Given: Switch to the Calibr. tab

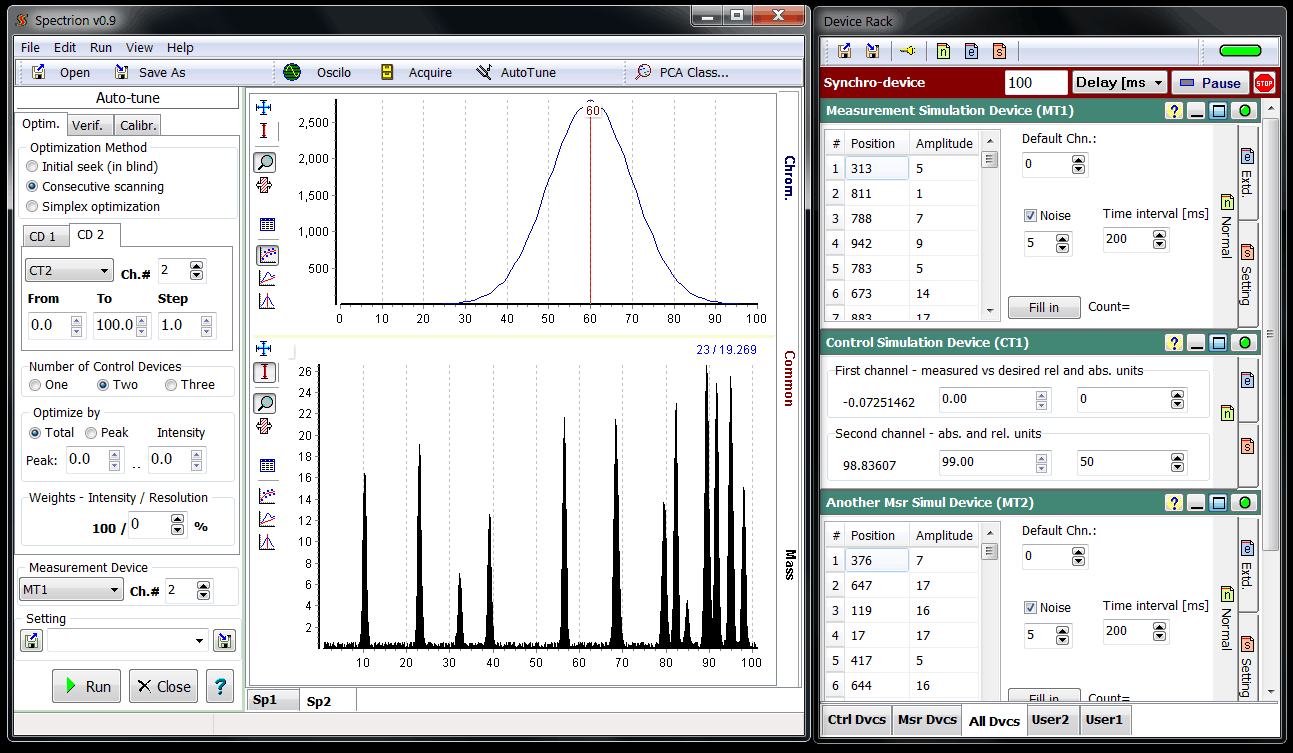Looking at the screenshot, I should (x=138, y=125).
